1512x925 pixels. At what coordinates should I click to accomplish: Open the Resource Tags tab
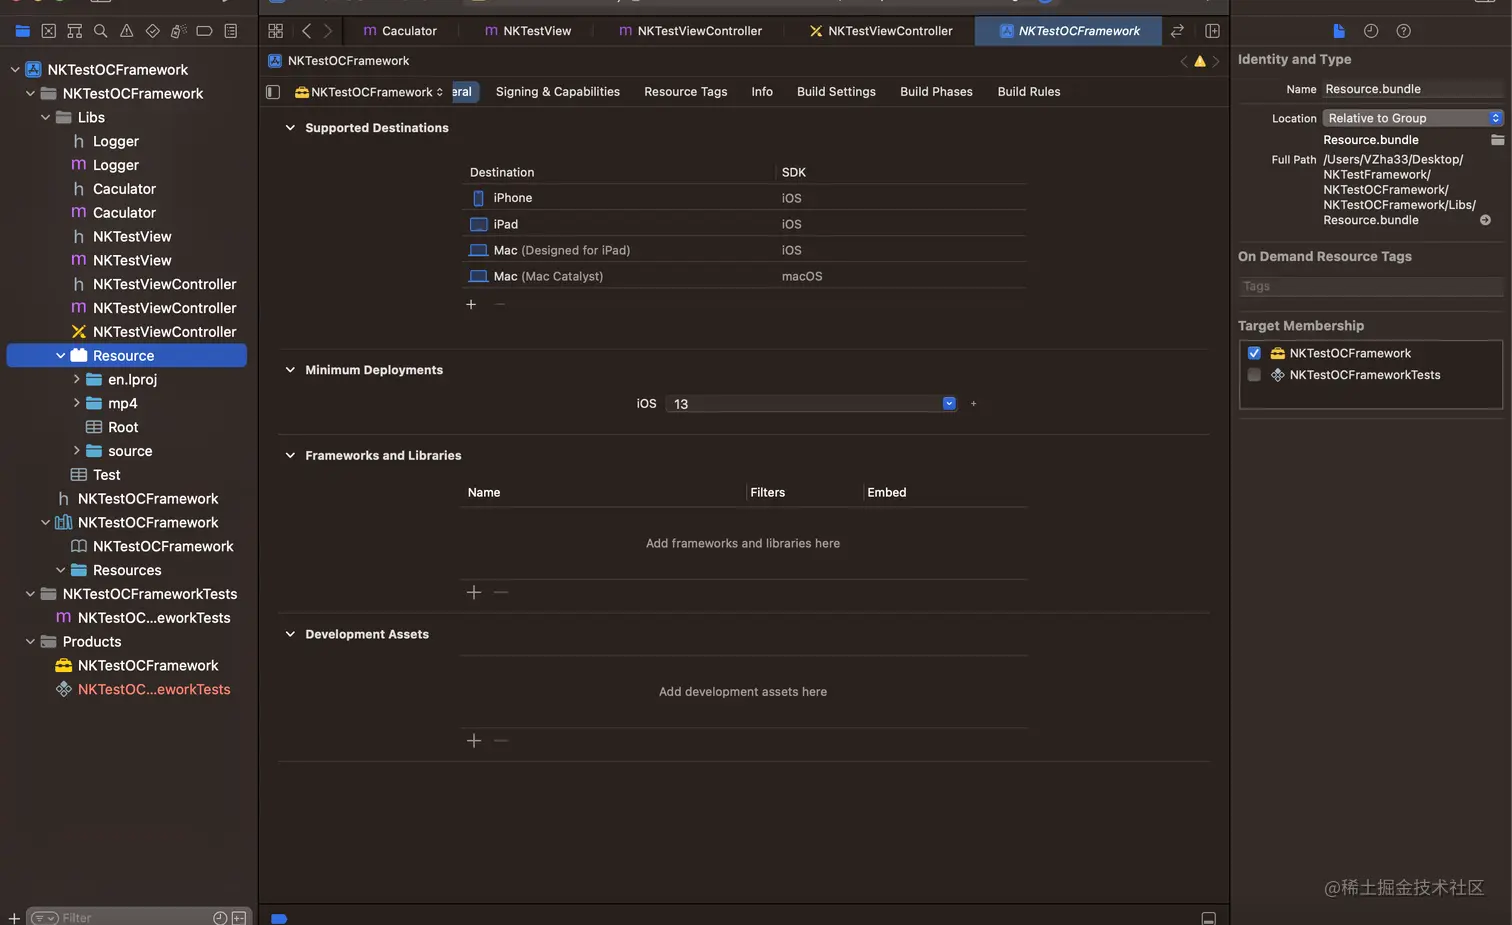[686, 92]
